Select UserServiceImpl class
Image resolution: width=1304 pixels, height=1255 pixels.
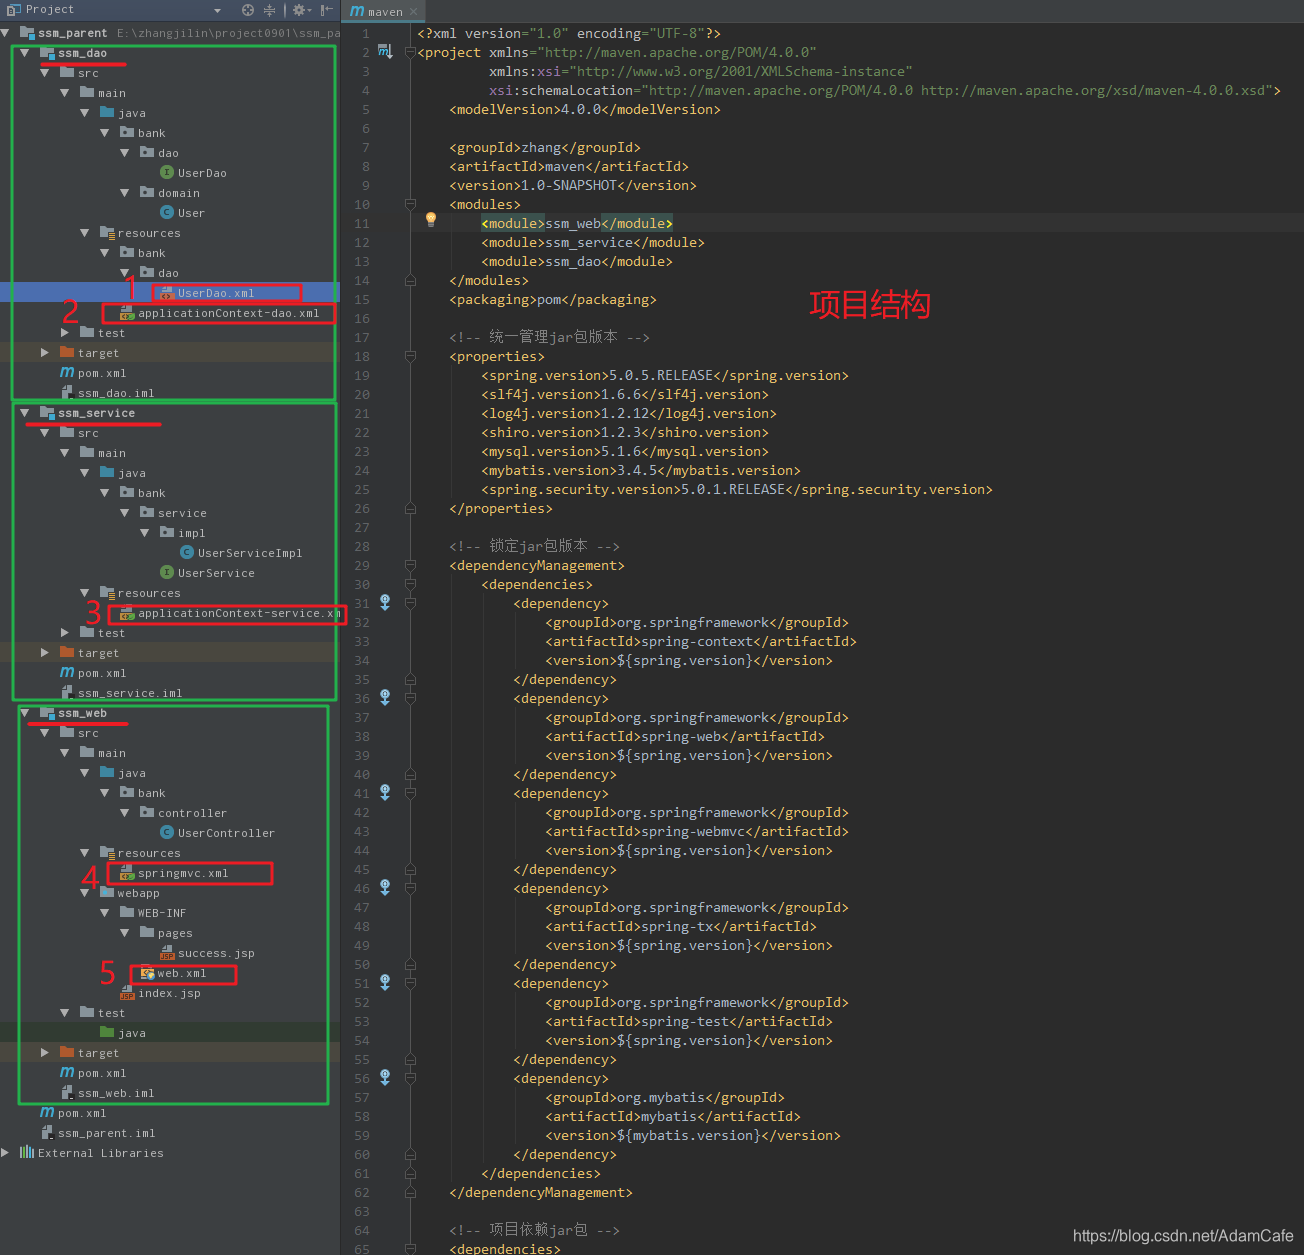coord(240,553)
